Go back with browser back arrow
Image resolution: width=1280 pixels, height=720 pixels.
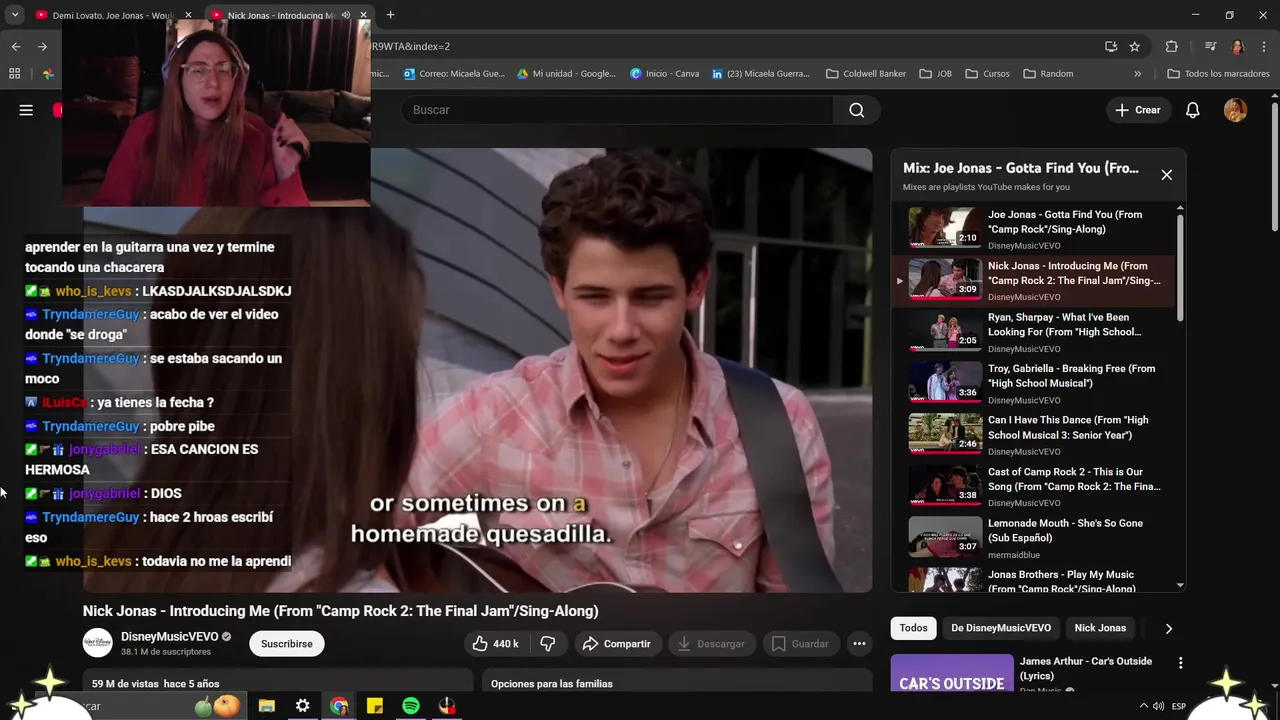coord(15,46)
